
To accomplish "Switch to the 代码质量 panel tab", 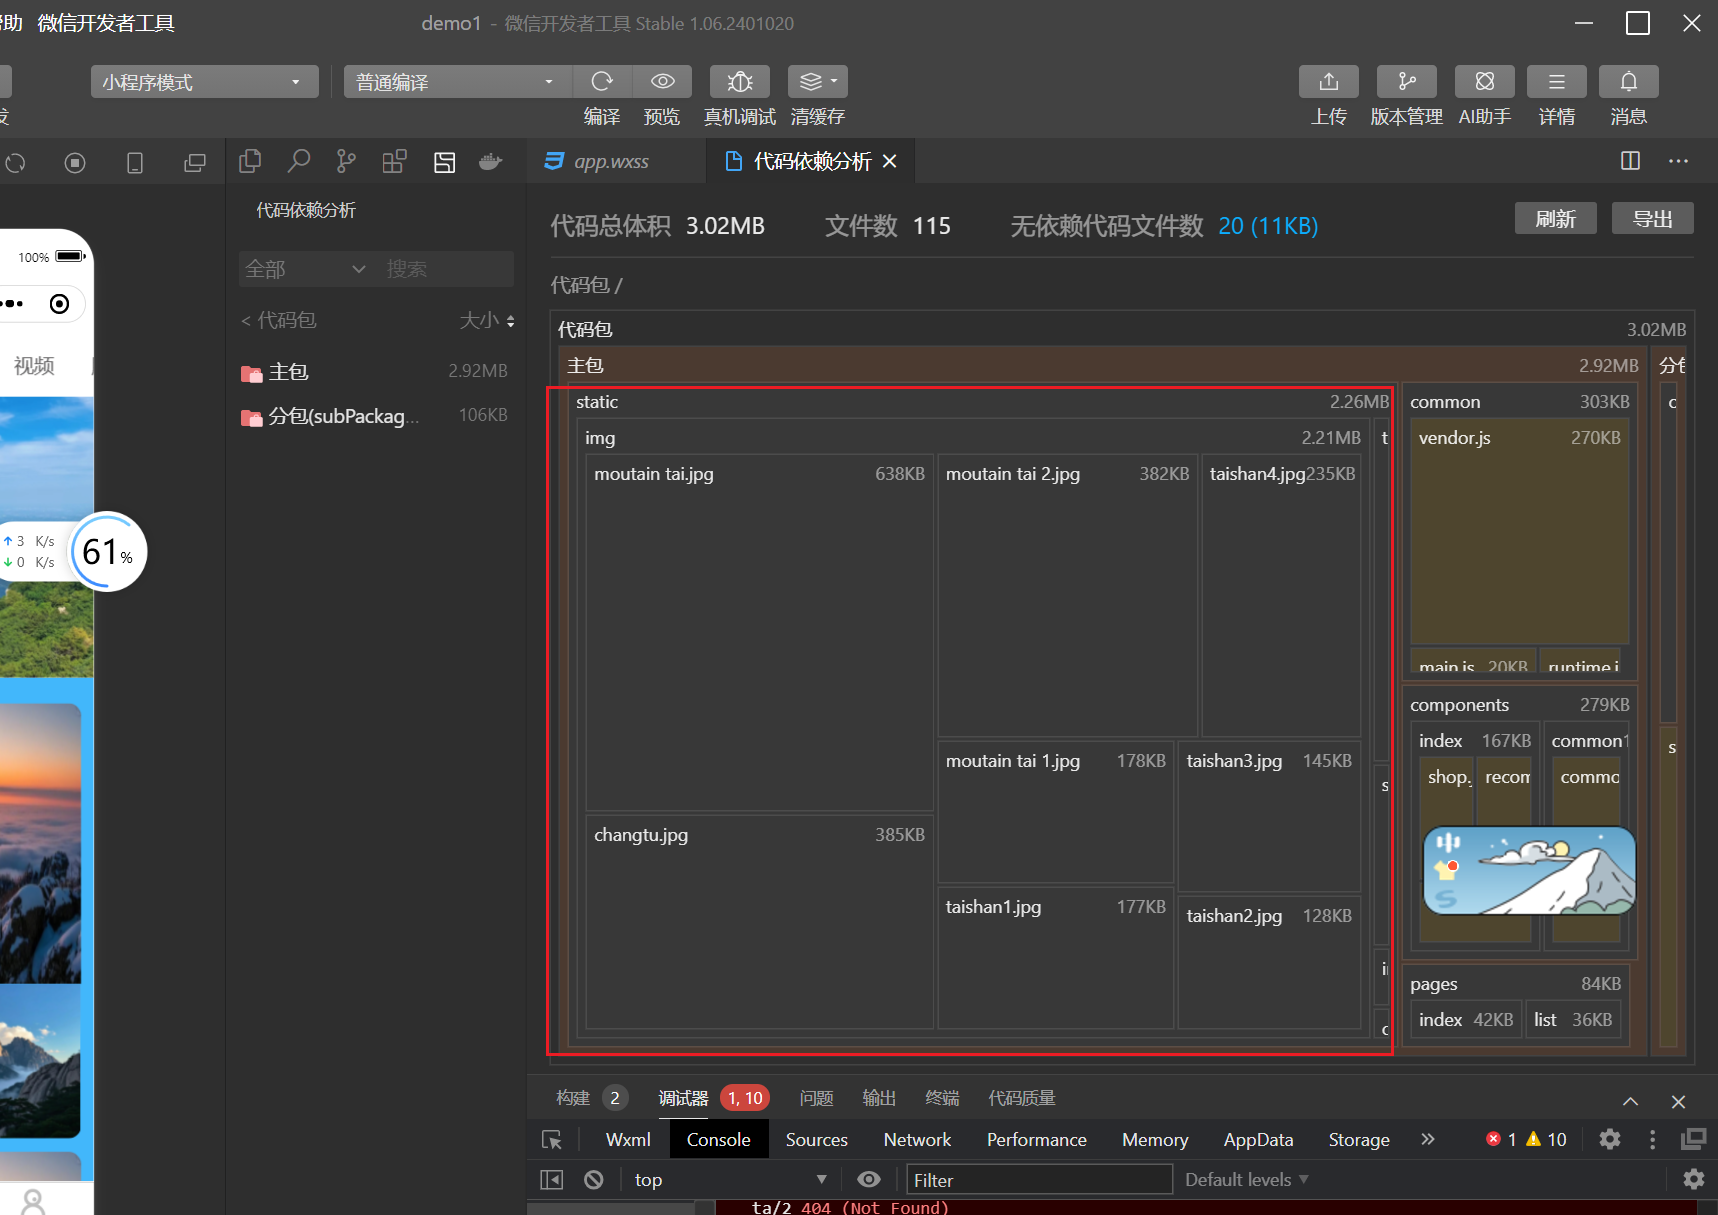I will tap(1022, 1098).
